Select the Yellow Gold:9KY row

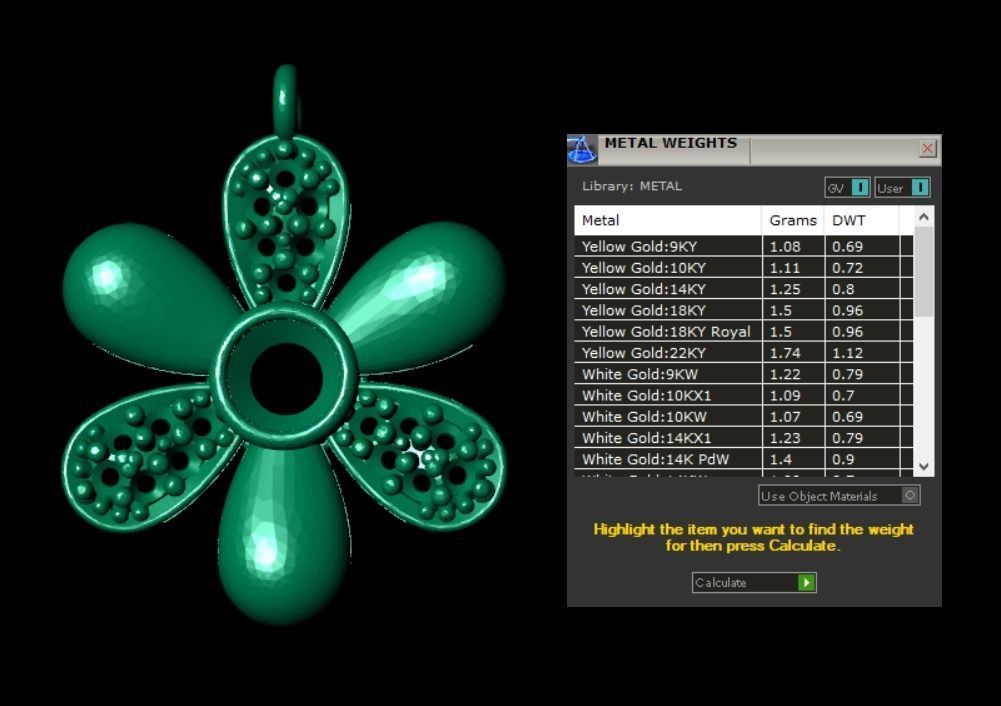[x=744, y=246]
